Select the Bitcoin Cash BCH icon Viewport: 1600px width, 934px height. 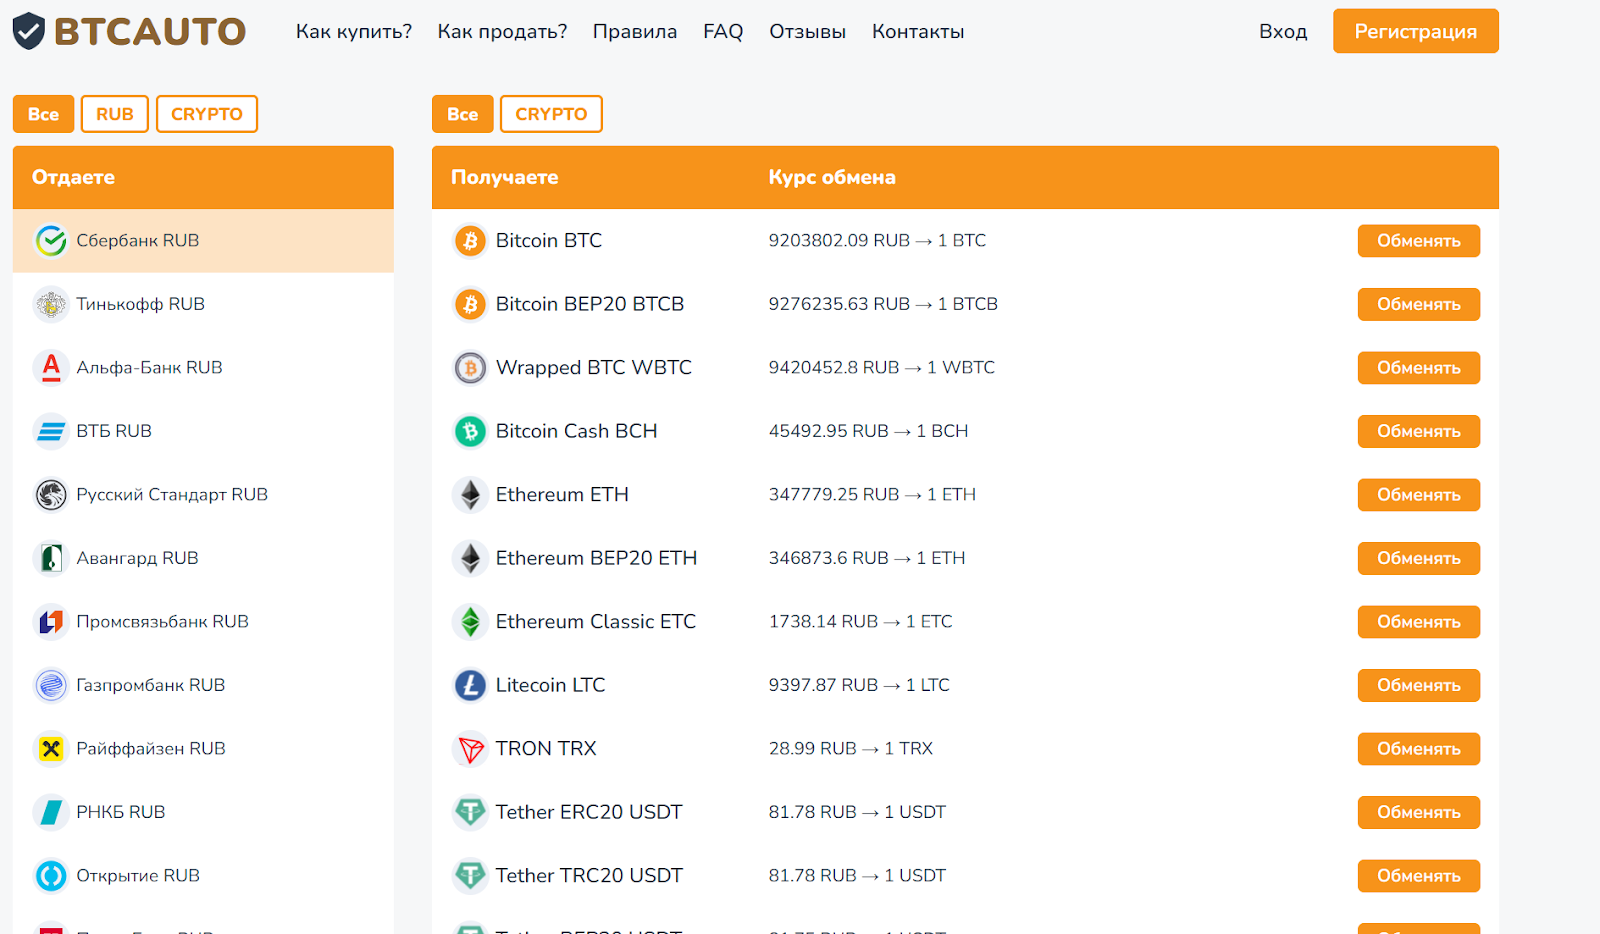coord(470,431)
